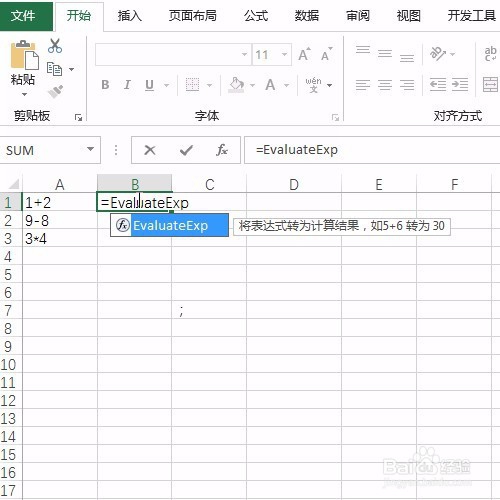Click cell A1 containing 1+2

click(60, 202)
